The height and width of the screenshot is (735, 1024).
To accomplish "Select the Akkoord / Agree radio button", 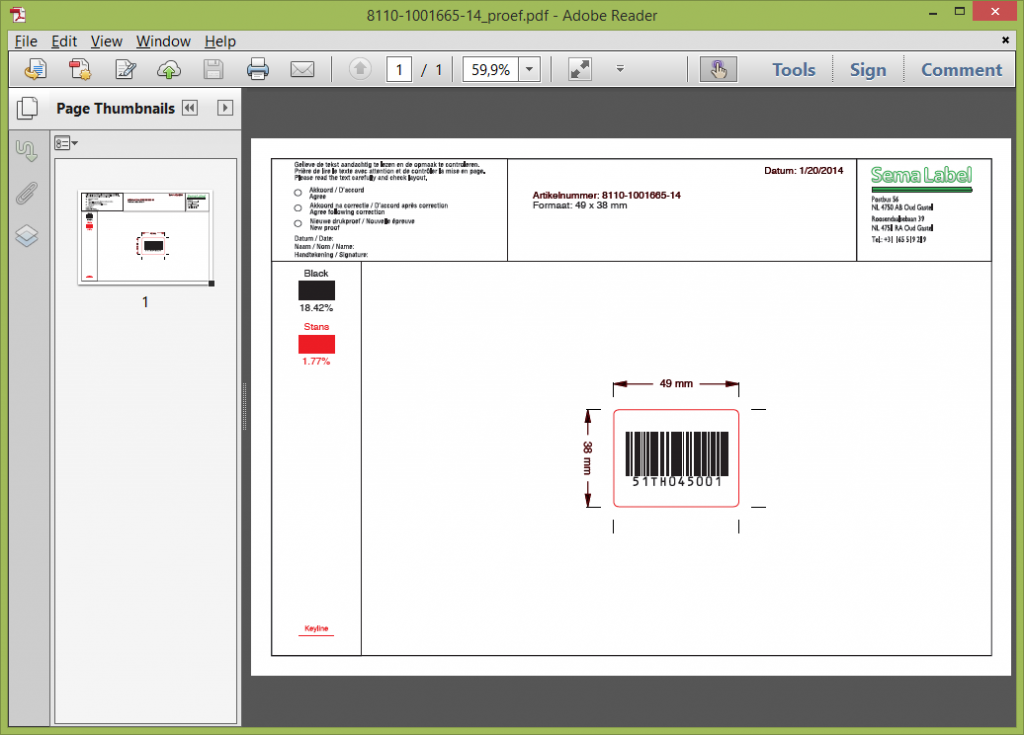I will (x=298, y=193).
